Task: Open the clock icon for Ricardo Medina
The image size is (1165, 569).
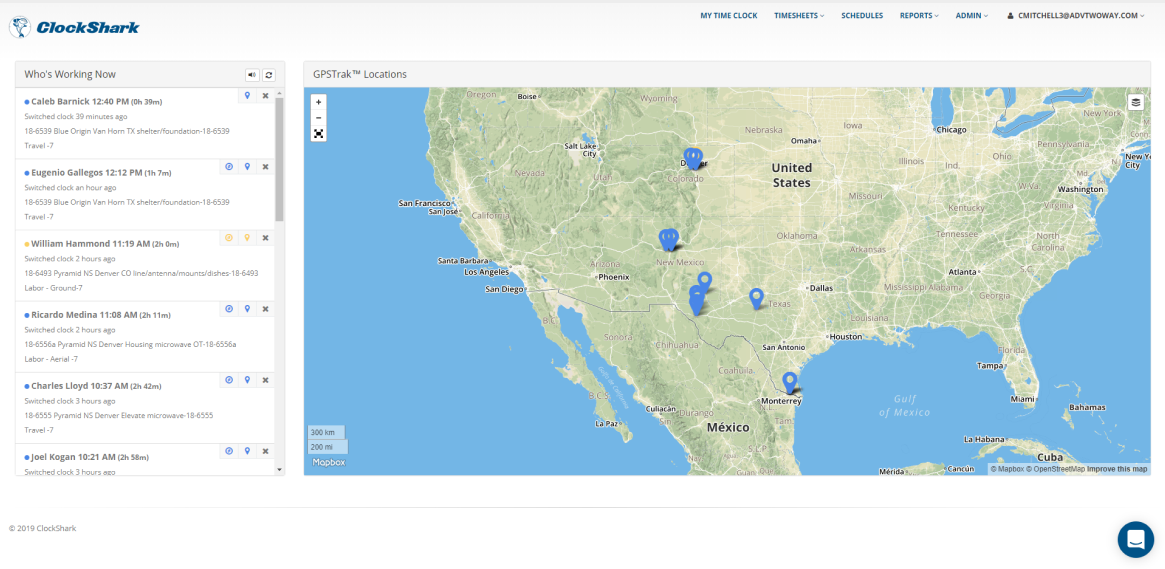Action: [x=229, y=309]
